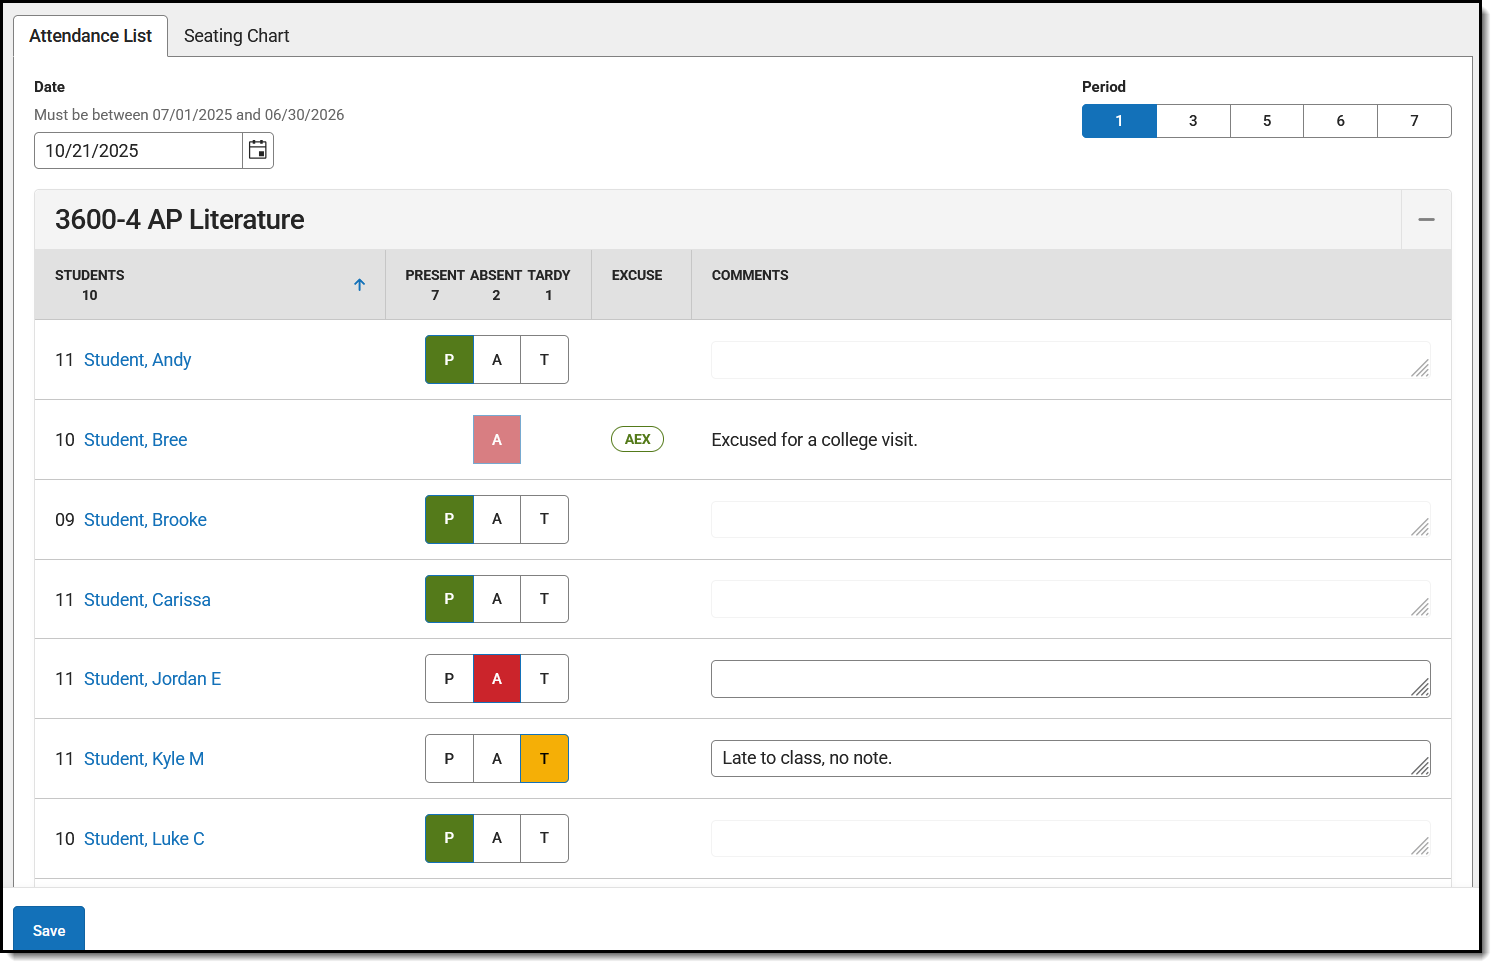
Task: Open Student, Andy's profile link
Action: (137, 359)
